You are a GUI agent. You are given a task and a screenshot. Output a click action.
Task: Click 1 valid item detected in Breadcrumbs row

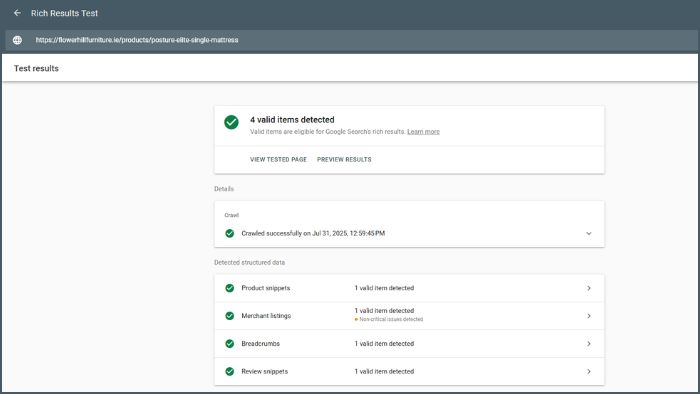[384, 344]
